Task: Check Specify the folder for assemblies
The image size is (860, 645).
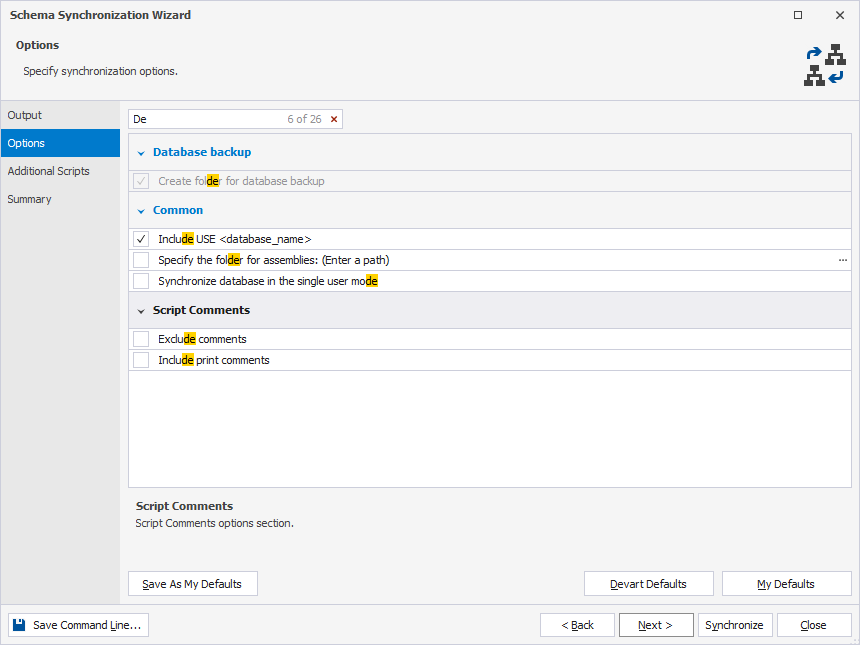Action: coord(140,260)
